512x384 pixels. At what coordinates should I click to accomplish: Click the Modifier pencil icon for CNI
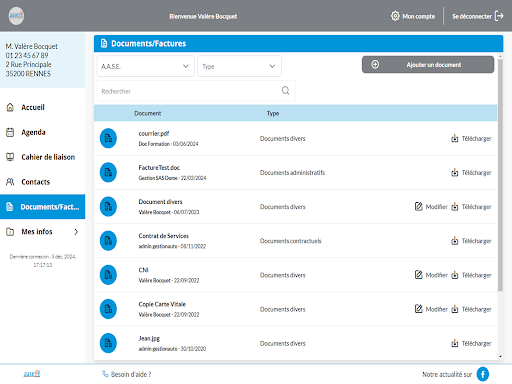point(418,275)
